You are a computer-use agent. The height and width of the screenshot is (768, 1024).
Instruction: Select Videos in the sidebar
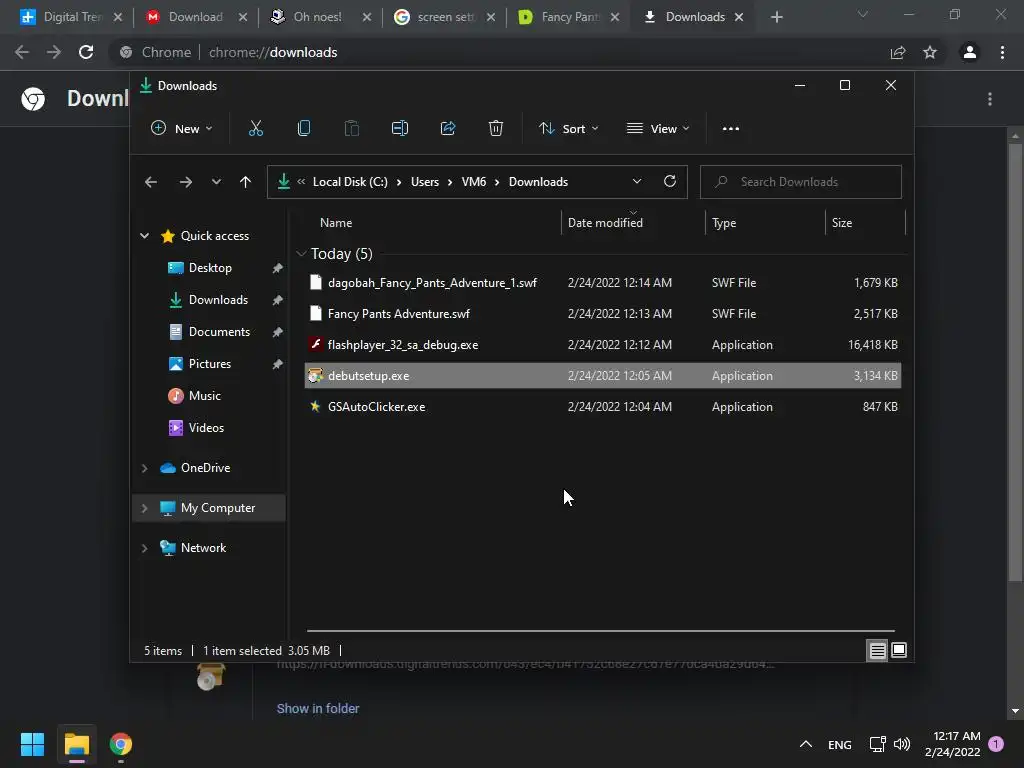206,428
